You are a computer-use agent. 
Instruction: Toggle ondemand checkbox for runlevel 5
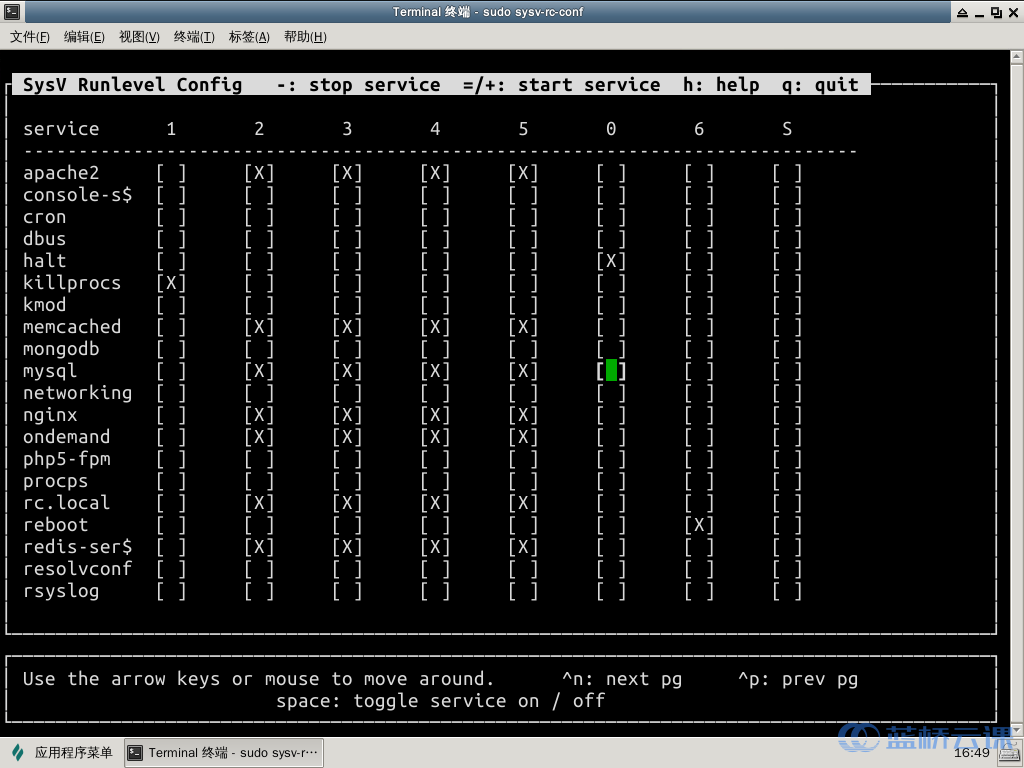[523, 437]
